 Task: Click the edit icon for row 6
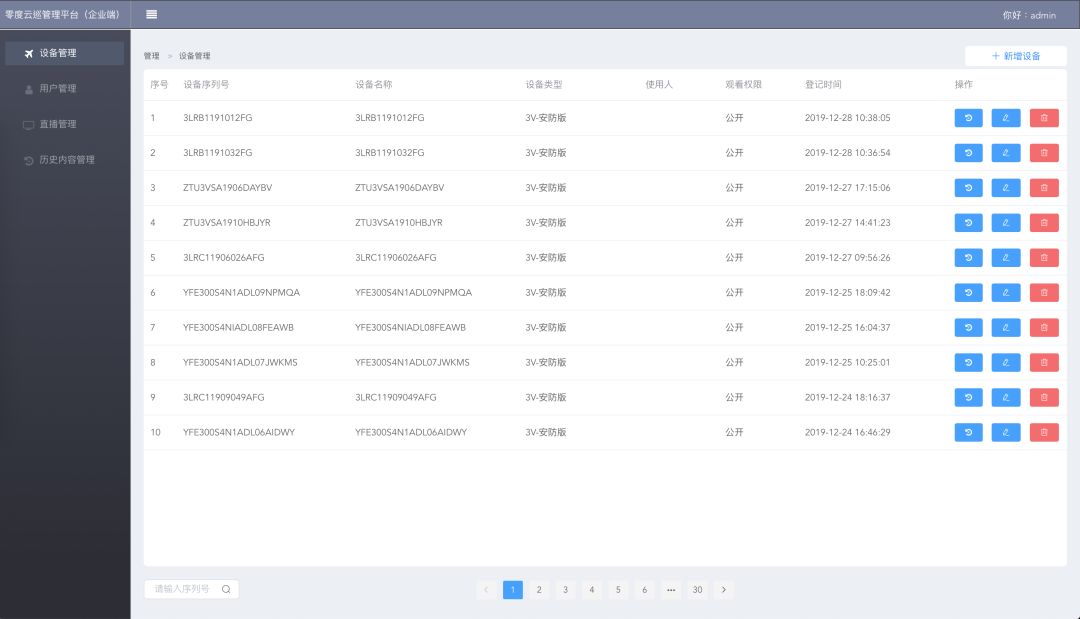[1006, 293]
